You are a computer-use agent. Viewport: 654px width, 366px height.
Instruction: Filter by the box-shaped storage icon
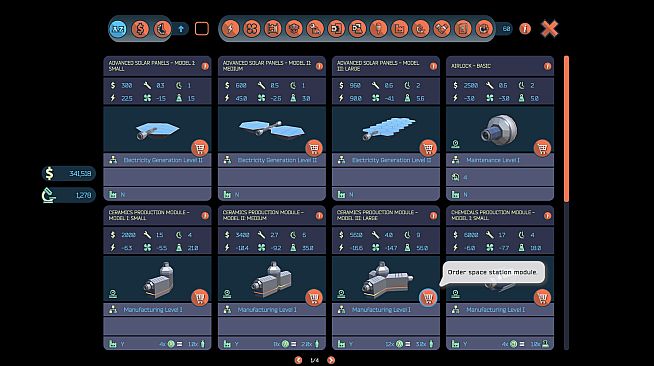294,29
